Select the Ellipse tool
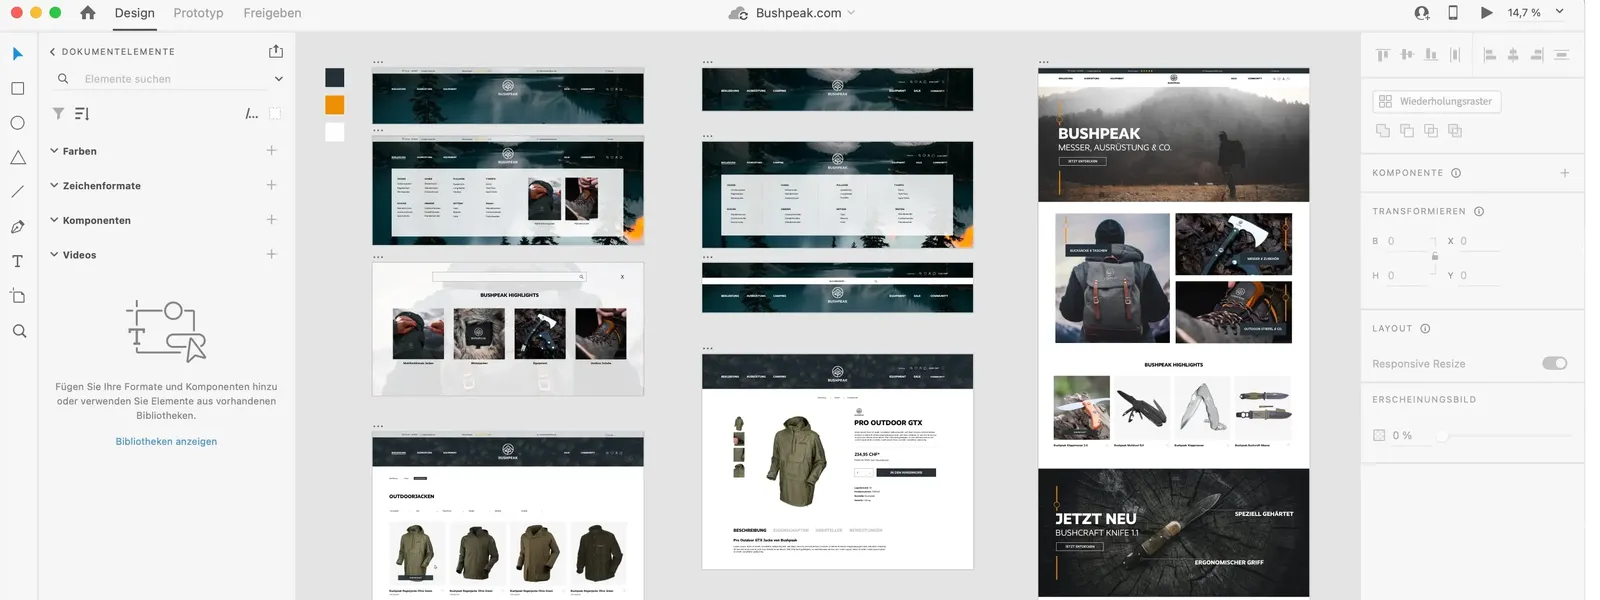Viewport: 1600px width, 600px height. [18, 123]
